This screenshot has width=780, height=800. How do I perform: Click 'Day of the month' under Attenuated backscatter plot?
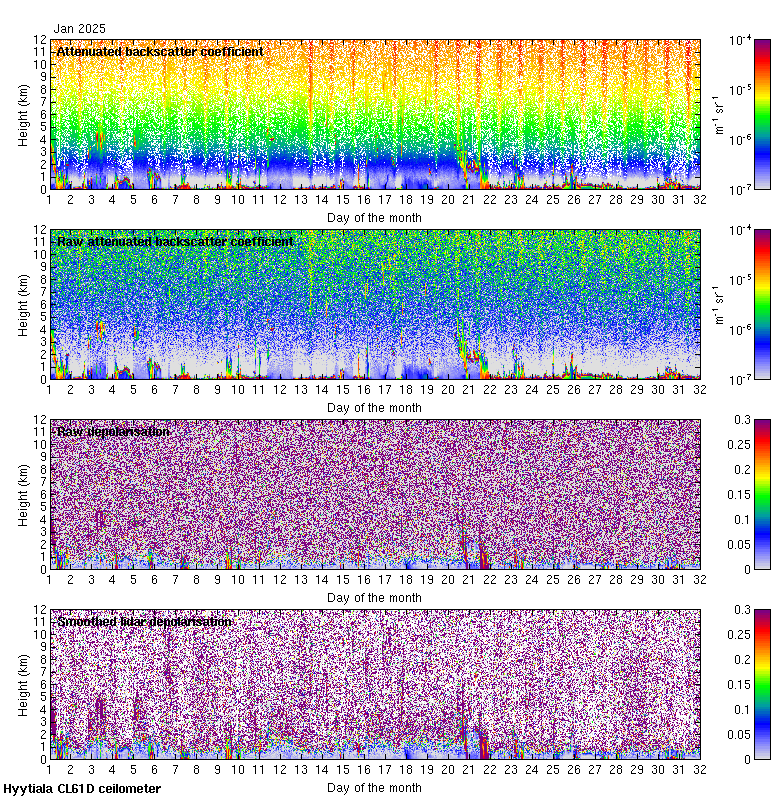[x=374, y=218]
